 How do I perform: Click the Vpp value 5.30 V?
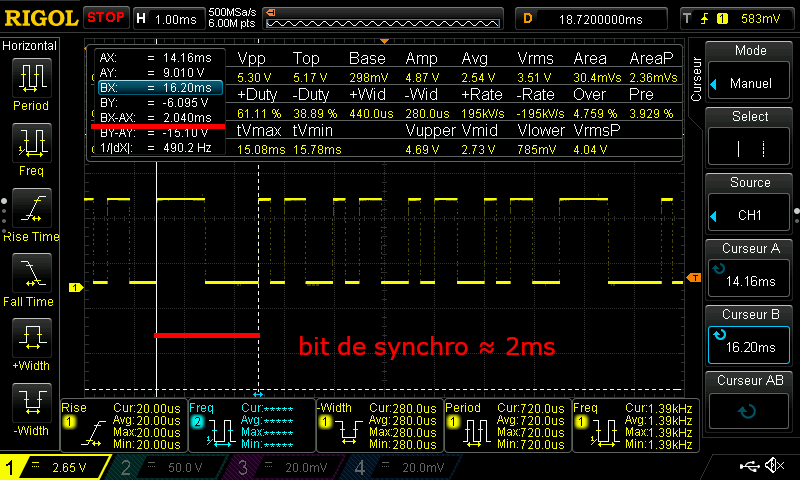coord(254,78)
